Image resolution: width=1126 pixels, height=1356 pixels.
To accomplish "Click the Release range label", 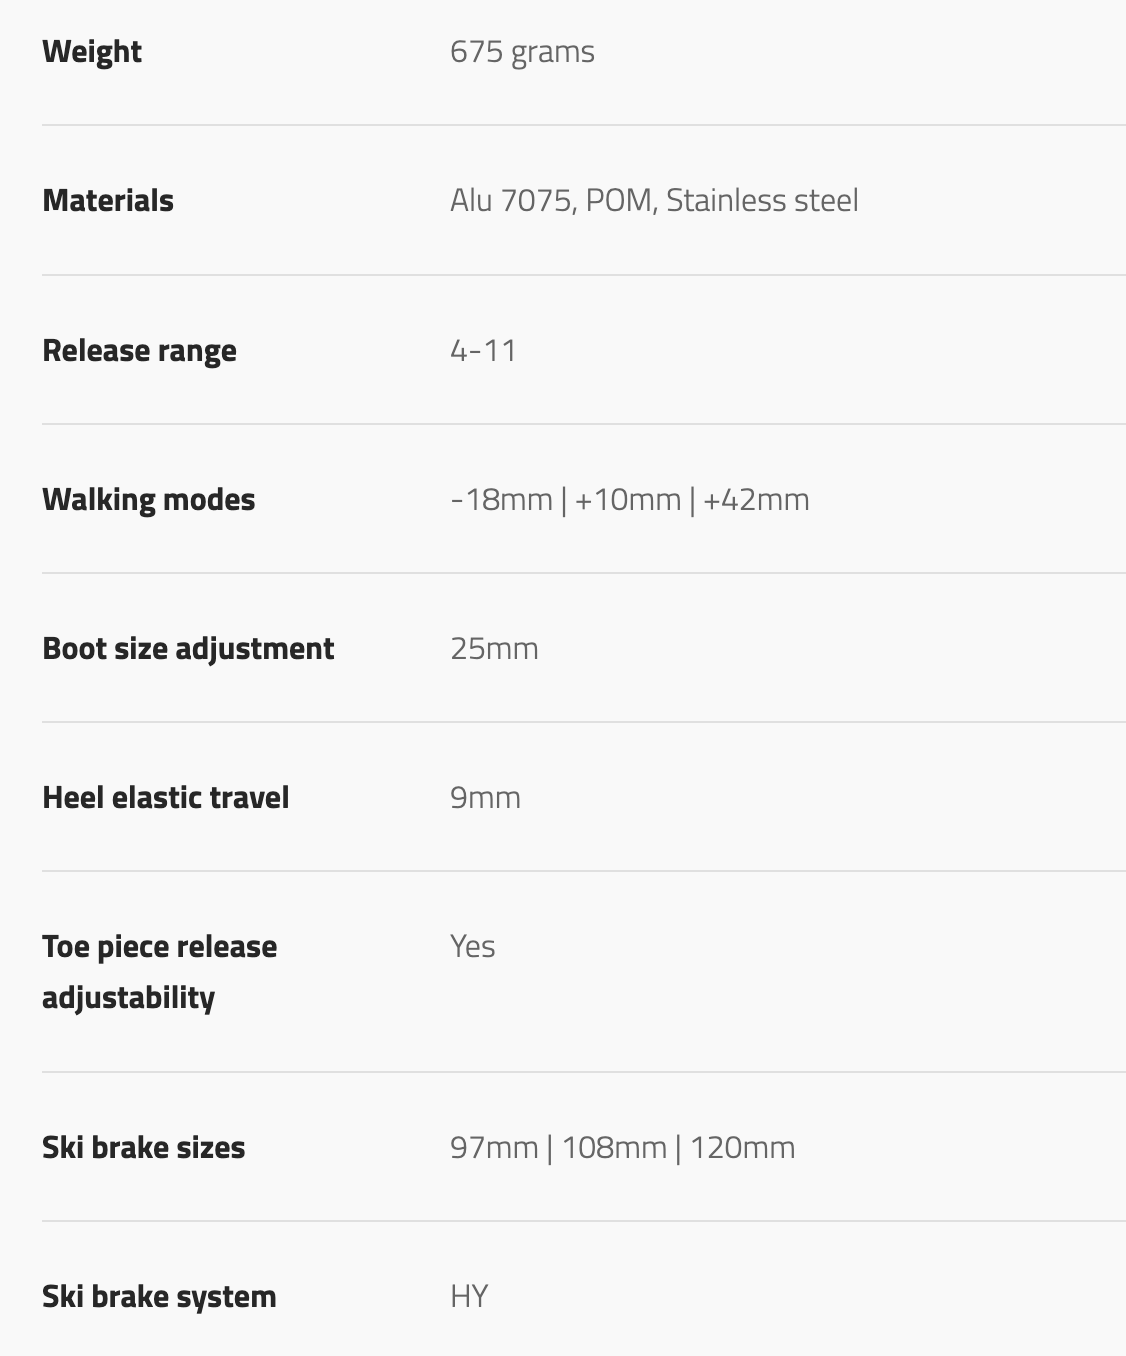I will pos(139,351).
